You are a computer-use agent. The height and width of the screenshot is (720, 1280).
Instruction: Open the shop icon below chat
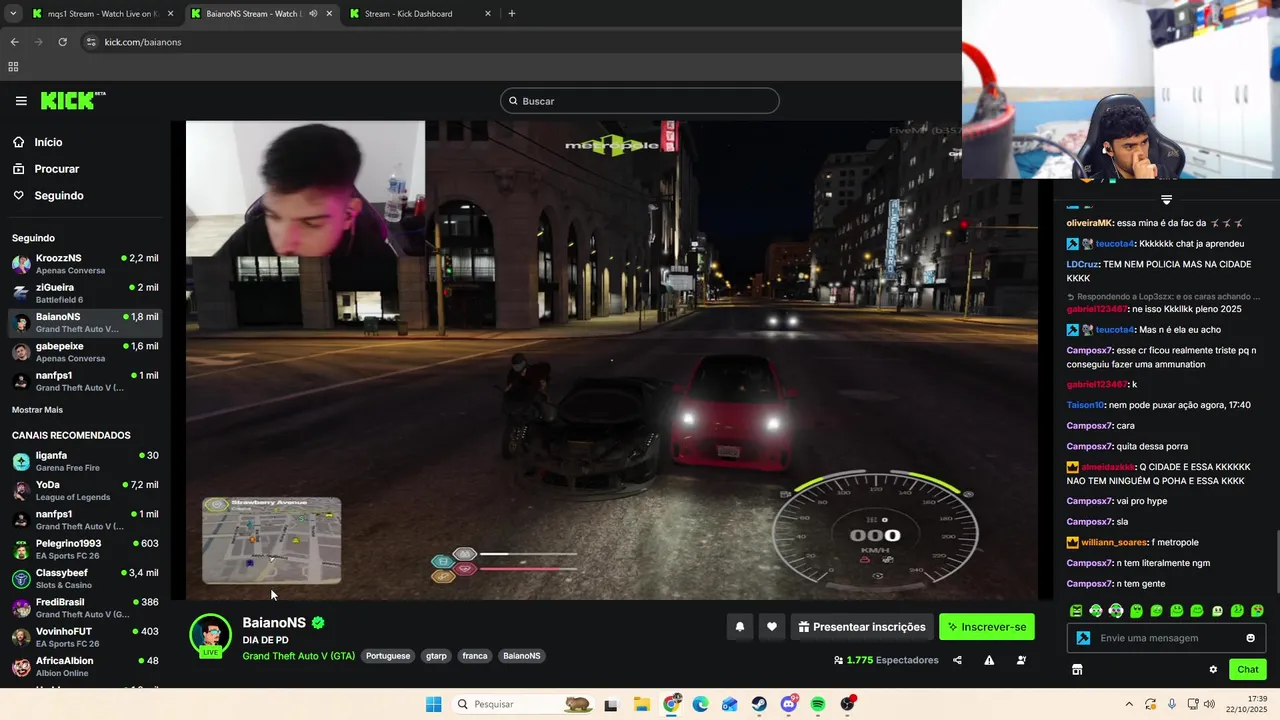1077,670
